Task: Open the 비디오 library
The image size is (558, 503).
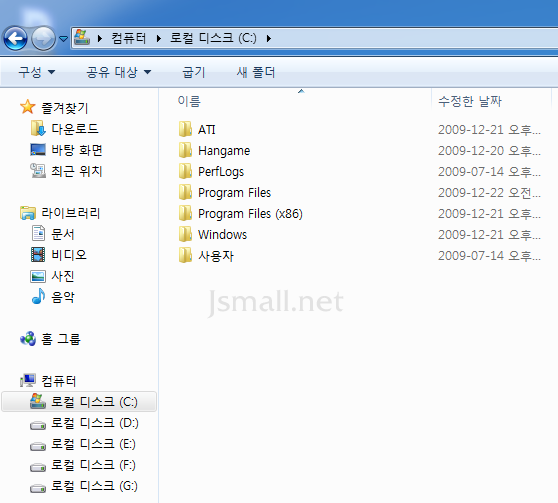Action: (69, 255)
